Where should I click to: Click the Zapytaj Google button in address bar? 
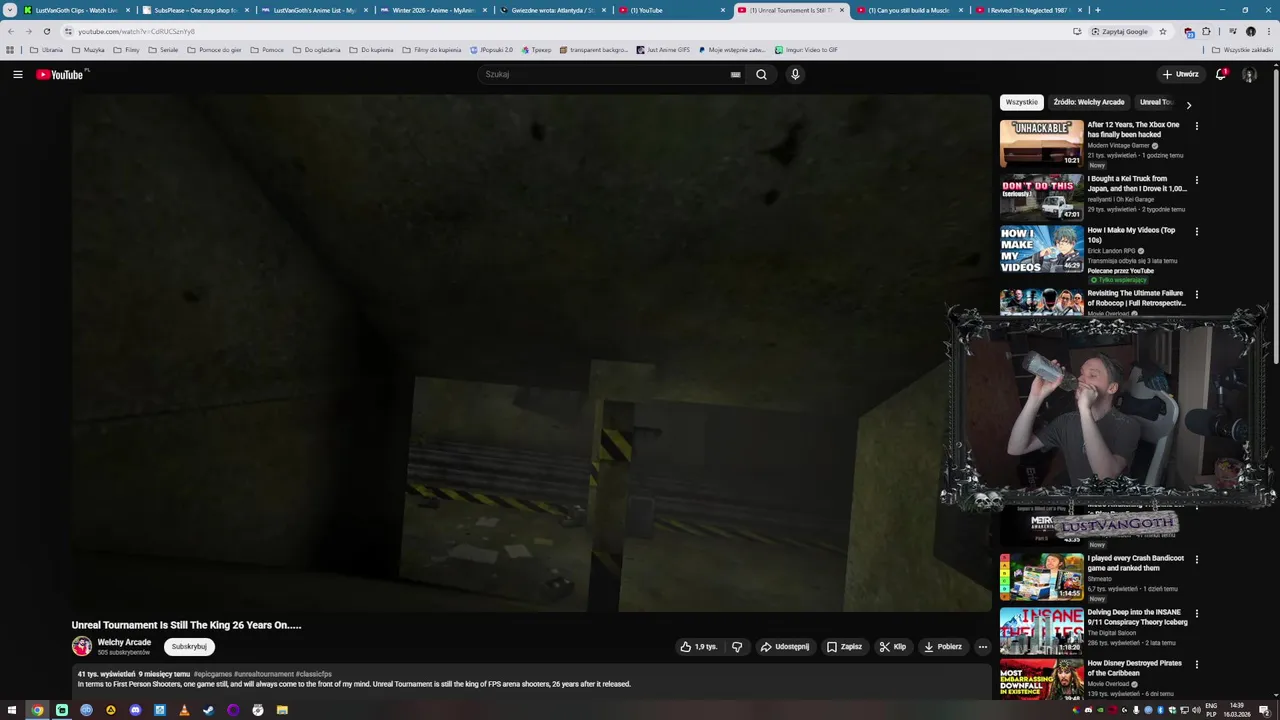click(x=1120, y=31)
